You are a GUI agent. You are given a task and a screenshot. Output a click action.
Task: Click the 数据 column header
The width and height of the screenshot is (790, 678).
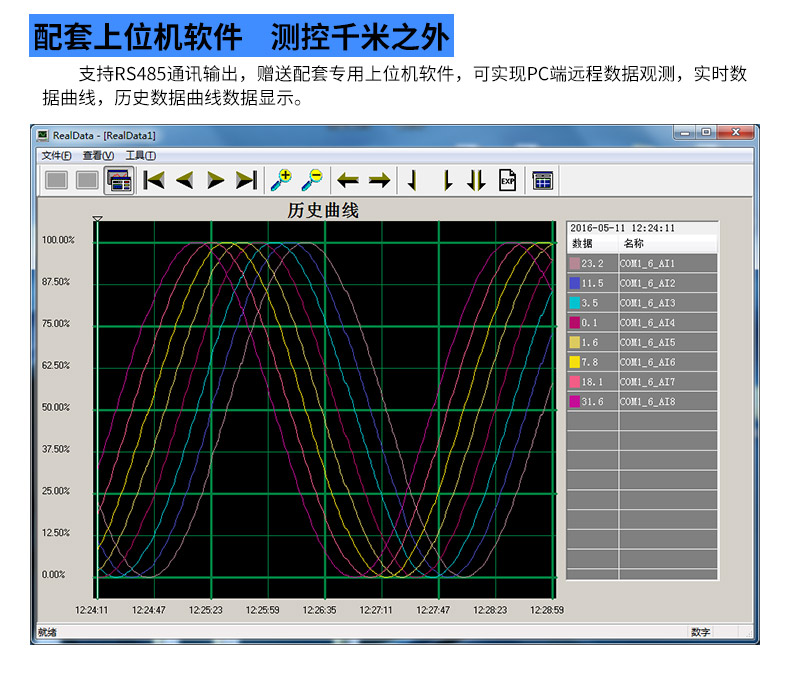pos(582,243)
